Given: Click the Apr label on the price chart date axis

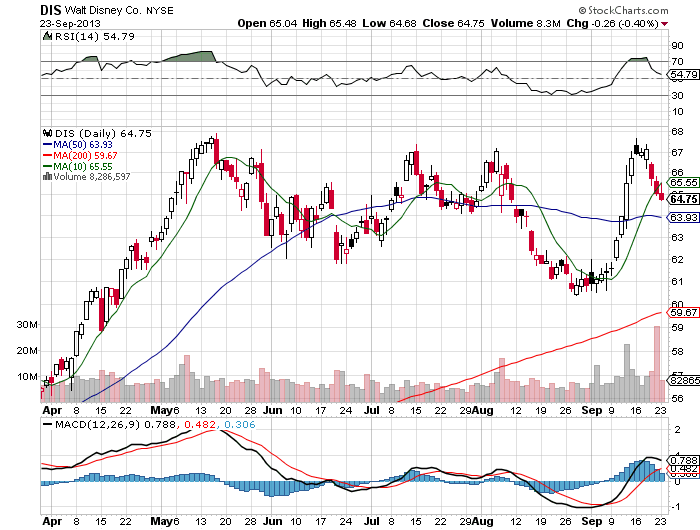Looking at the screenshot, I should point(52,410).
